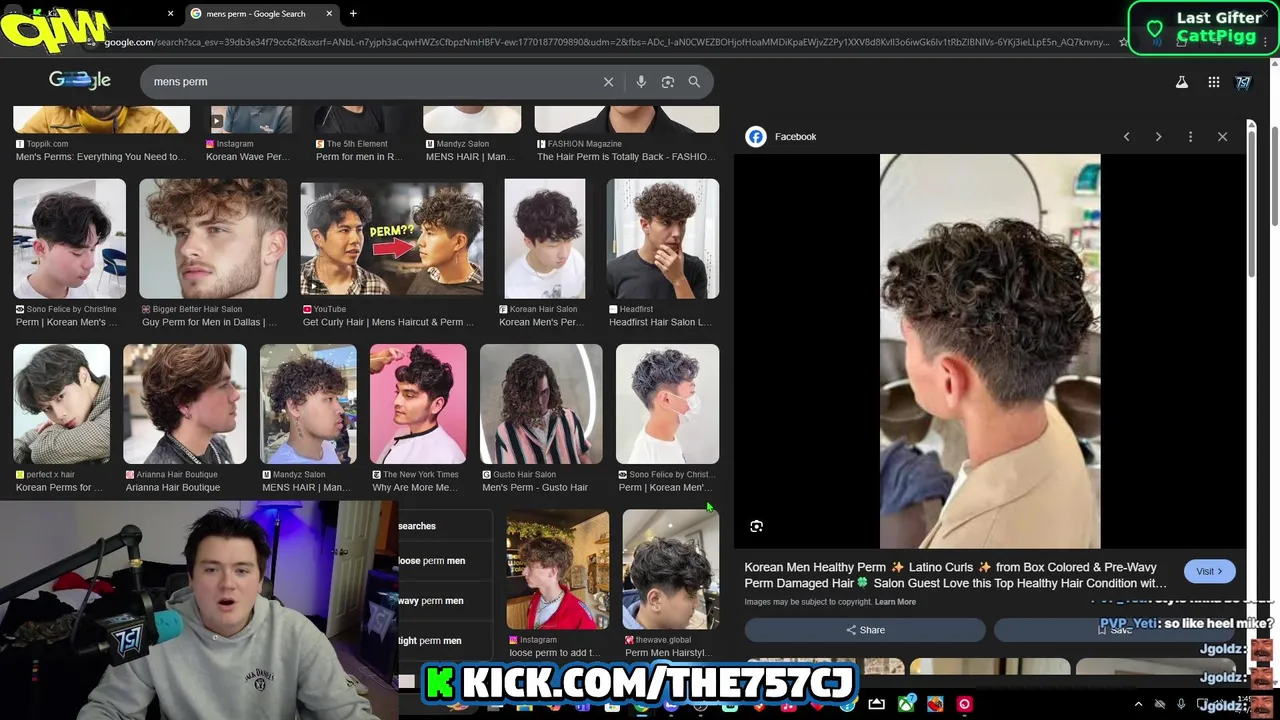Close the image preview panel
The image size is (1280, 720).
(x=1222, y=137)
